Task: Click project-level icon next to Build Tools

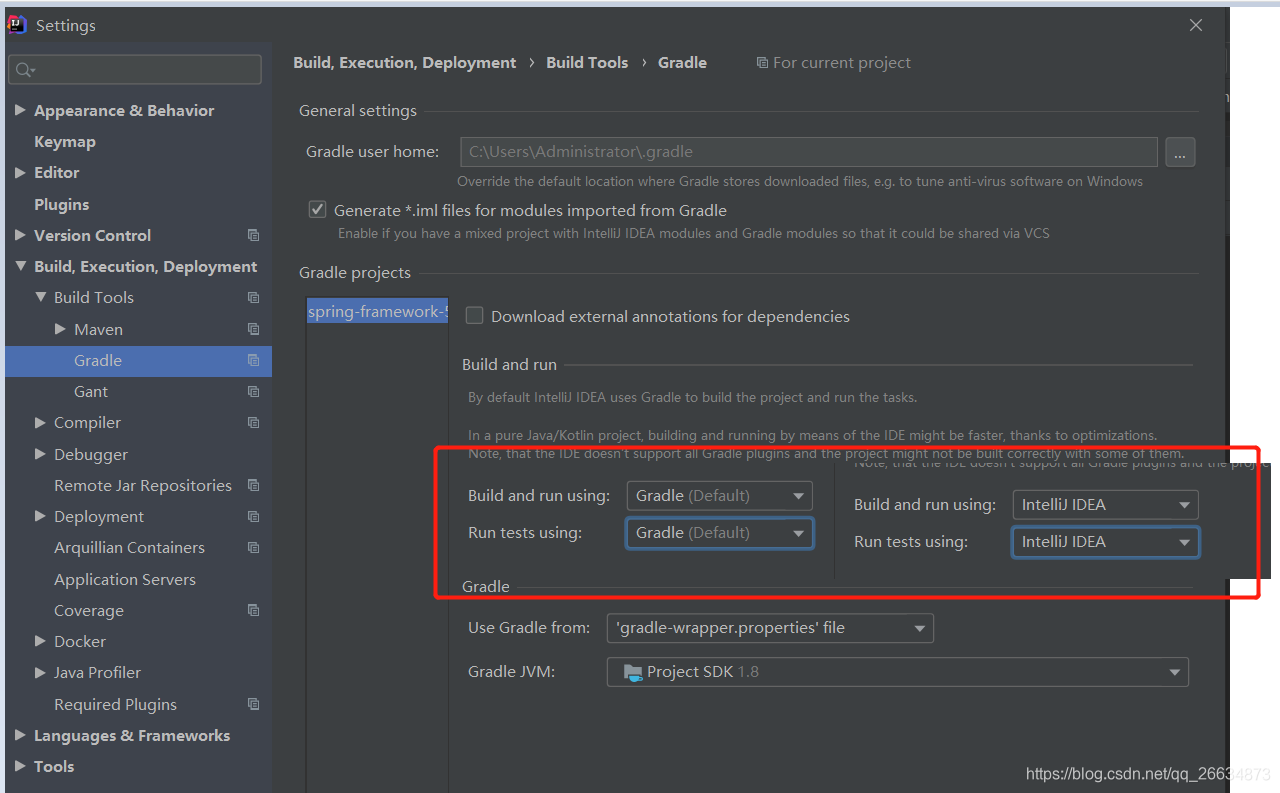Action: (253, 297)
